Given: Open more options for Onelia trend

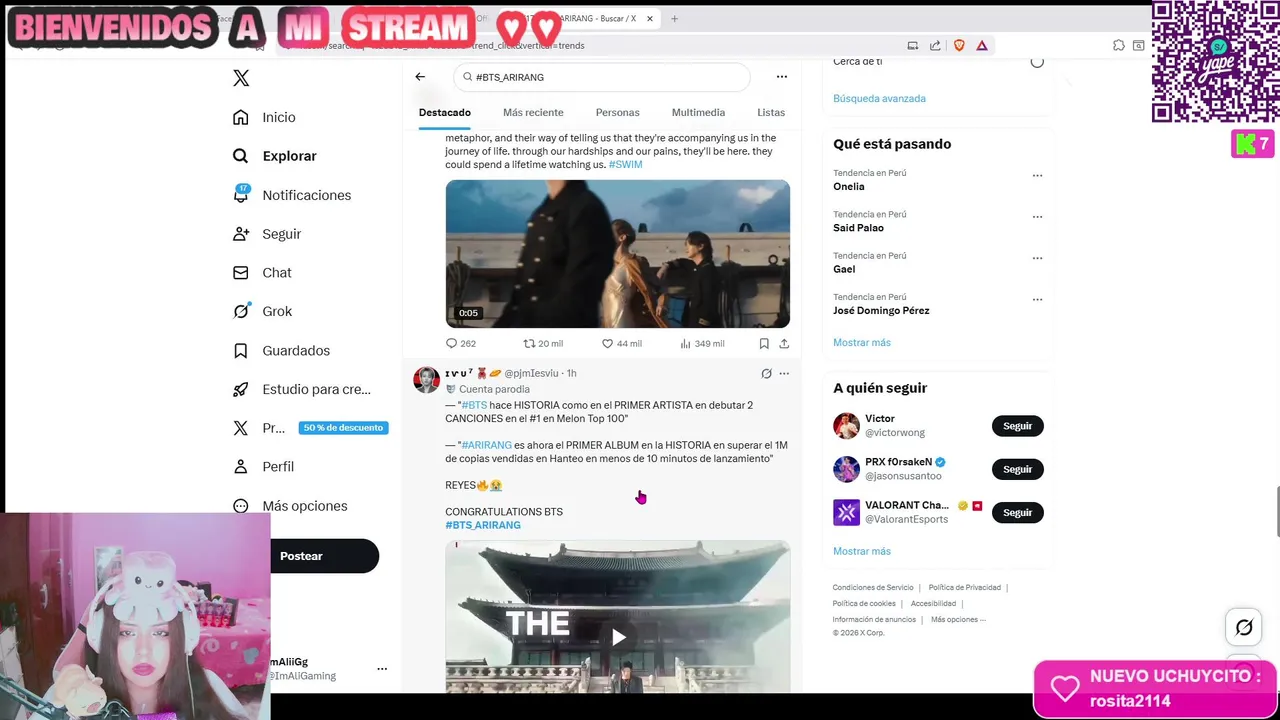Looking at the screenshot, I should [1037, 175].
